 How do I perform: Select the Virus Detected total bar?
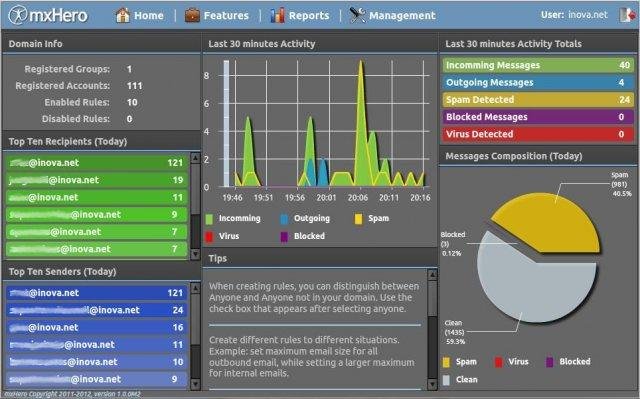click(538, 134)
